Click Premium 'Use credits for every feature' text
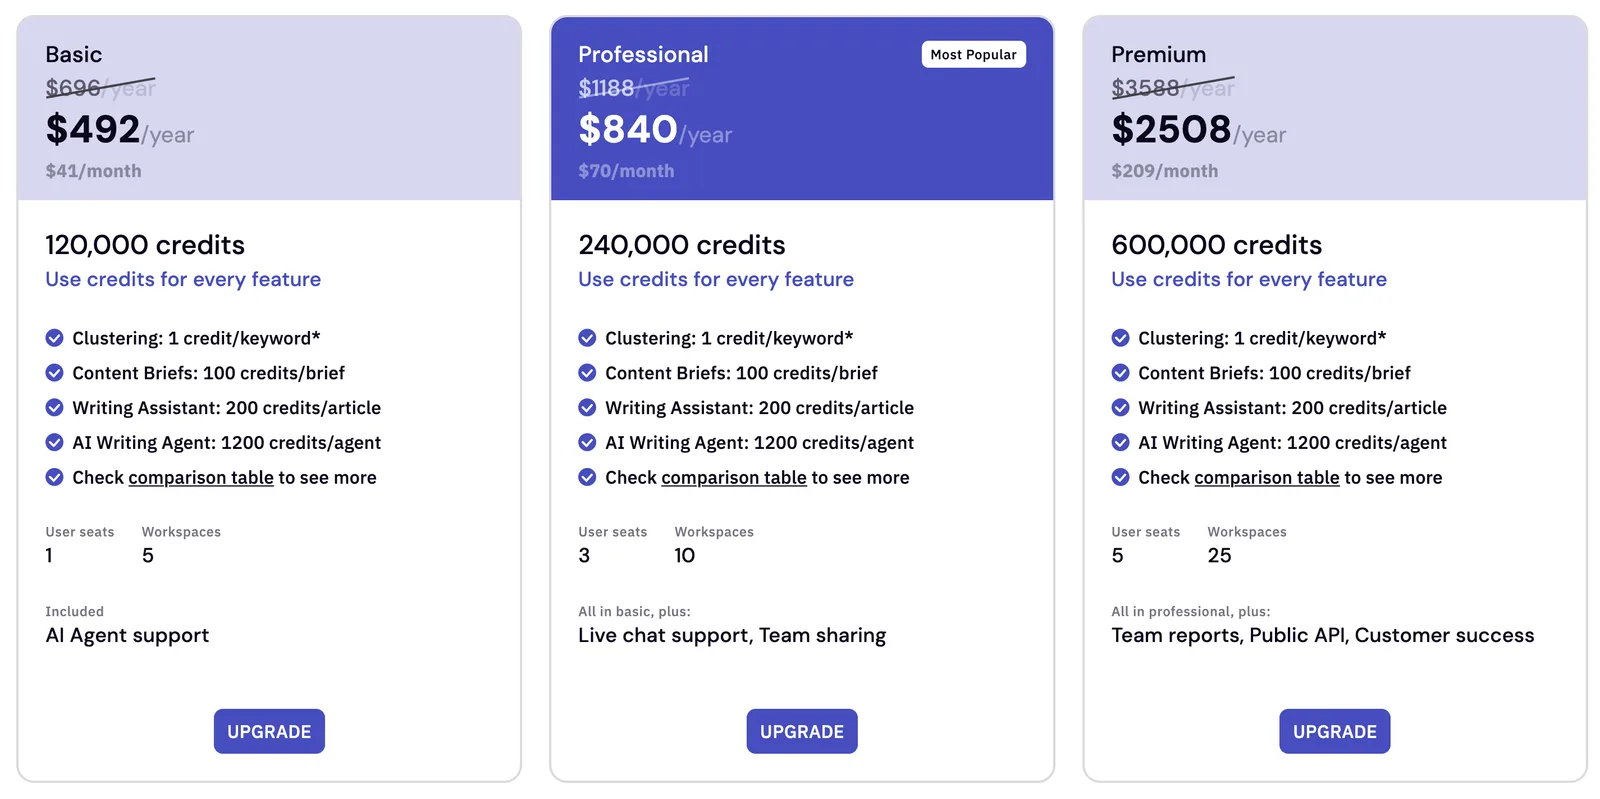The image size is (1600, 799). [x=1249, y=280]
